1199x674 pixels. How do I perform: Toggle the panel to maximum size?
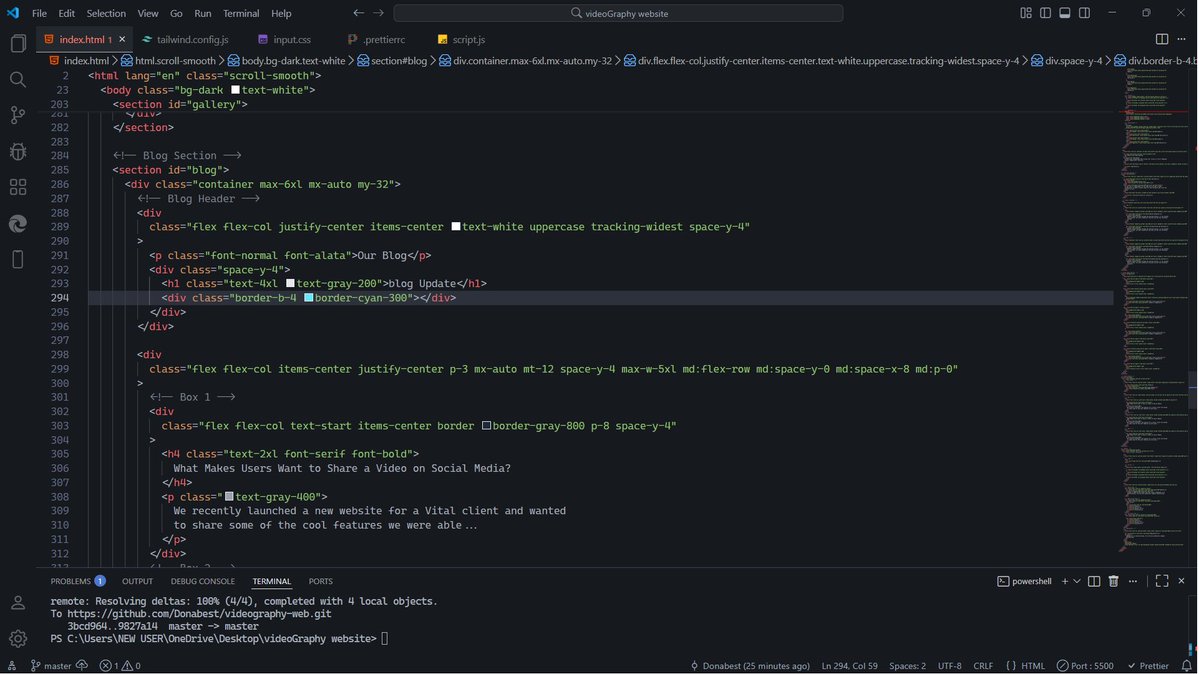click(x=1161, y=580)
